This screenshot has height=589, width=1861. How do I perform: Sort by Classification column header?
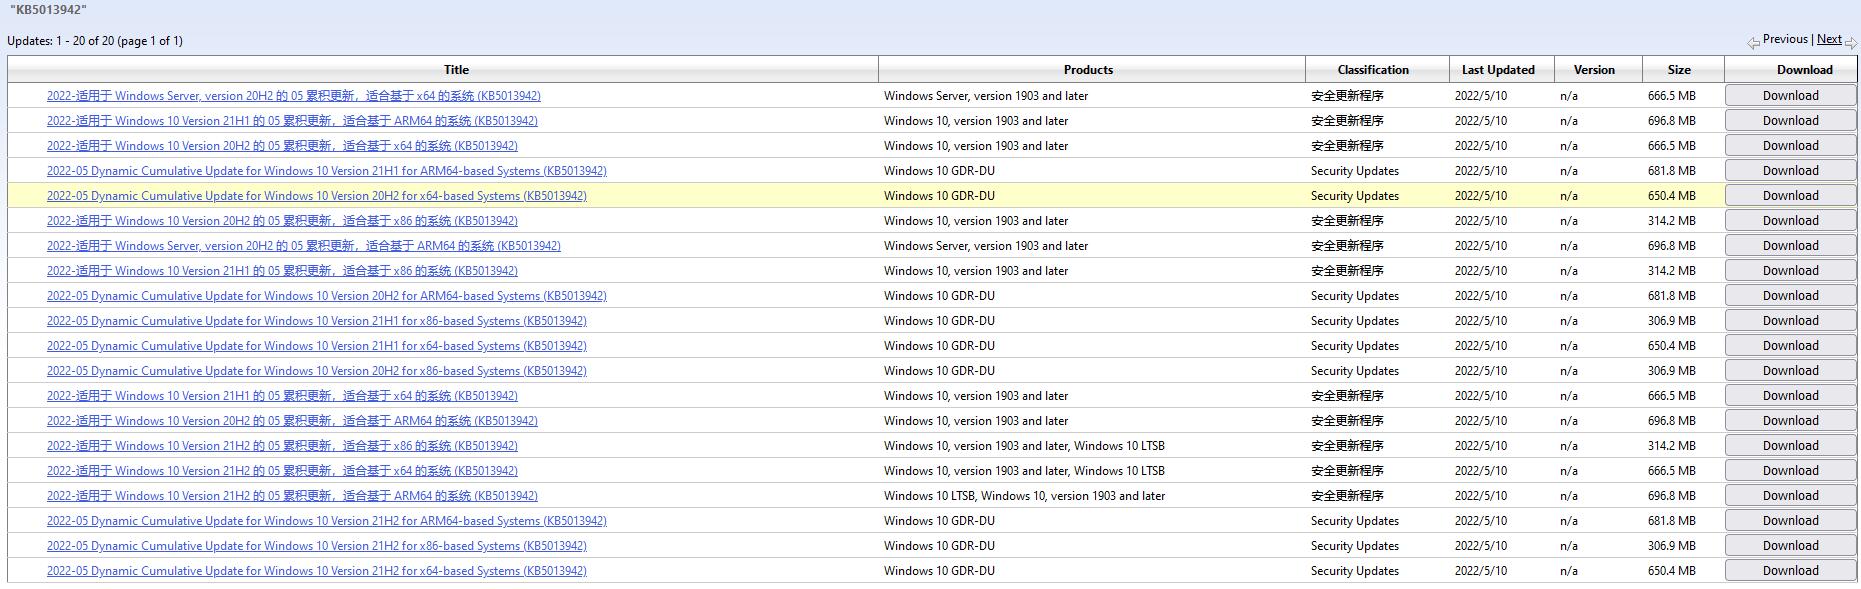pos(1372,70)
